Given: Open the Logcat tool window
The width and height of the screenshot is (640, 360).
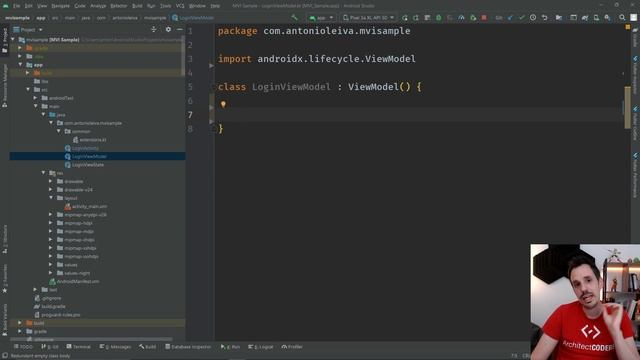Looking at the screenshot, I should (x=260, y=347).
